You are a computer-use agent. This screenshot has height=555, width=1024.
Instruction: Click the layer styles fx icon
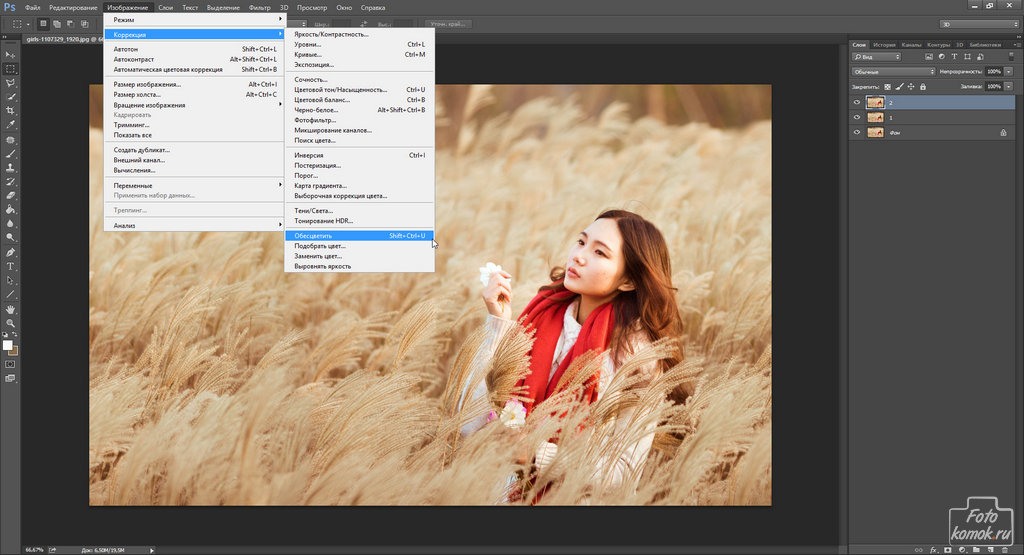932,549
